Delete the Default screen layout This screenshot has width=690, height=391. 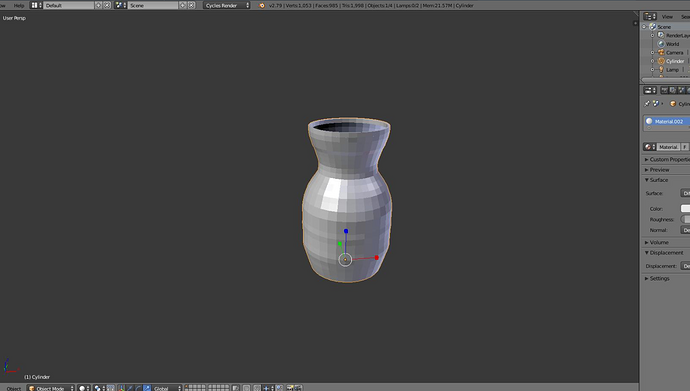click(107, 5)
